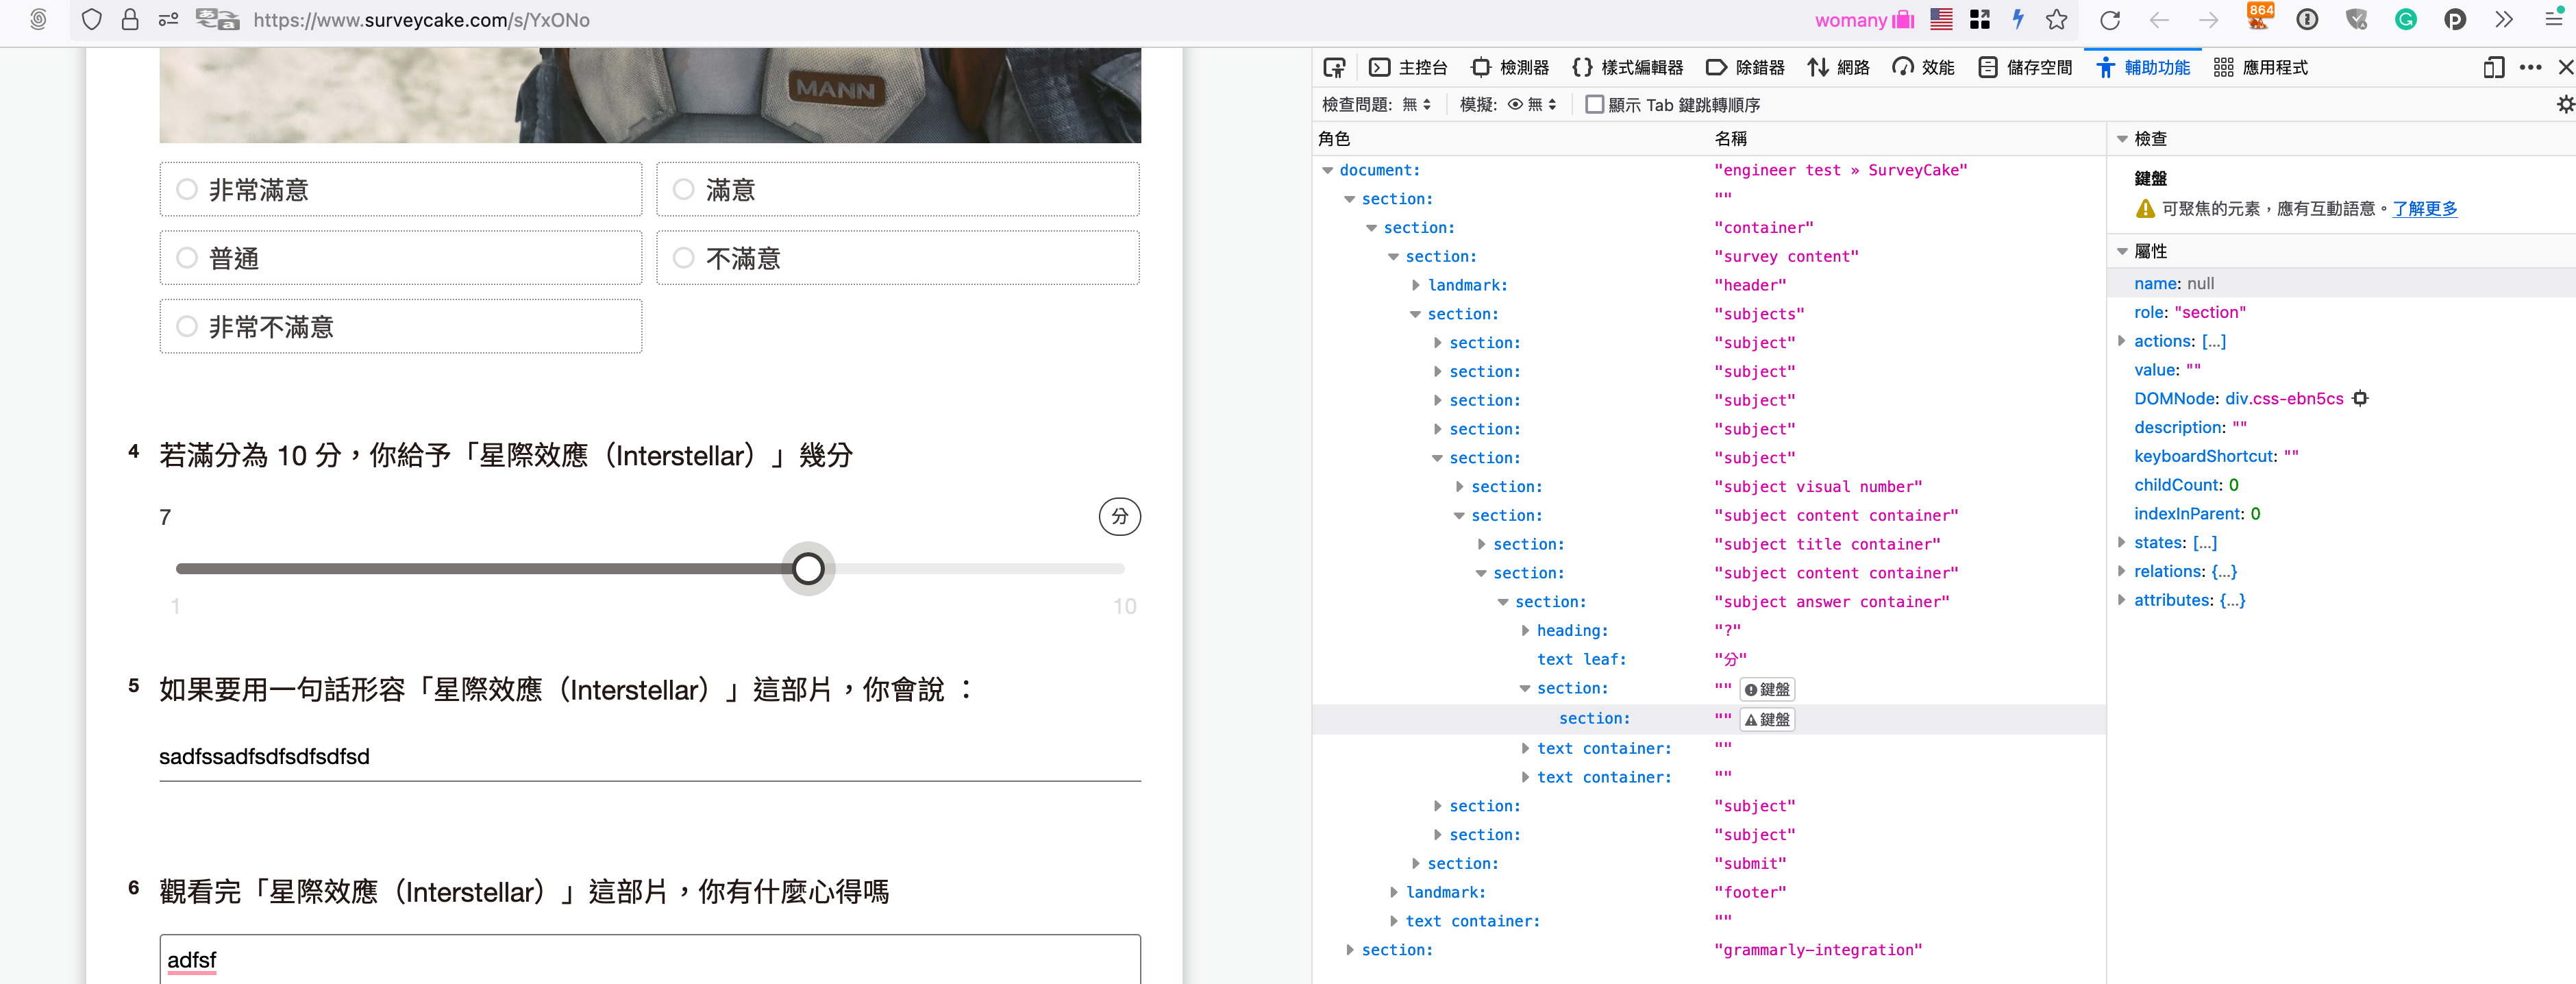Viewport: 2576px width, 984px height.
Task: Click the page reload icon
Action: tap(2109, 20)
